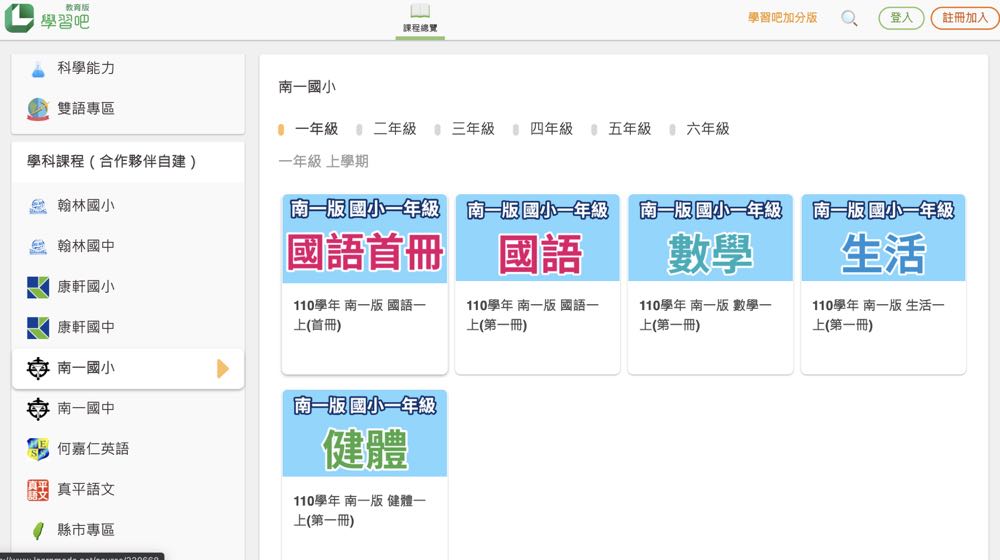Select the 三年級 grade tab
Viewport: 1000px width, 560px height.
tap(465, 129)
